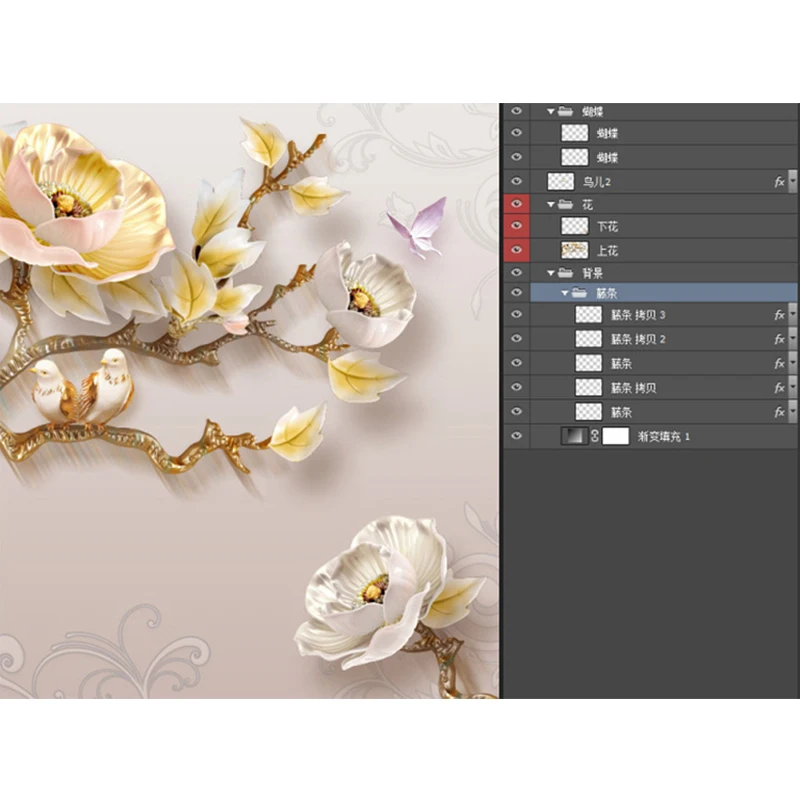
Task: Click the folder icon of the selected 藤条 group
Action: [x=579, y=293]
